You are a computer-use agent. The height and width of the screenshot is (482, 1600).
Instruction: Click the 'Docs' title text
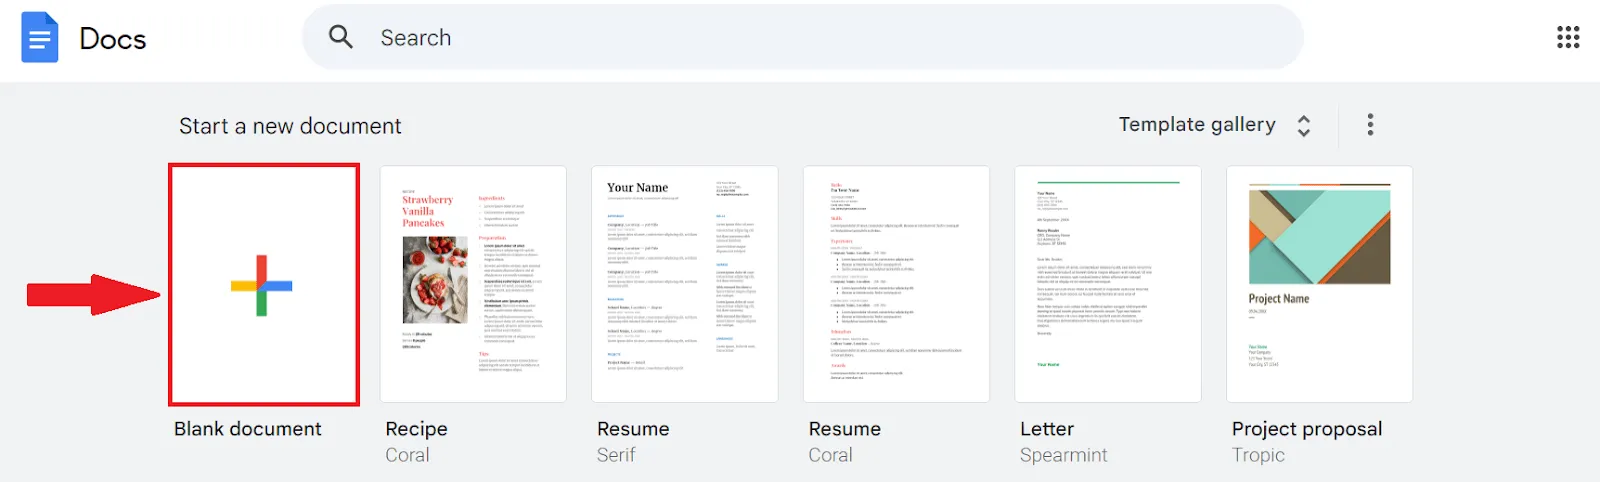[113, 39]
